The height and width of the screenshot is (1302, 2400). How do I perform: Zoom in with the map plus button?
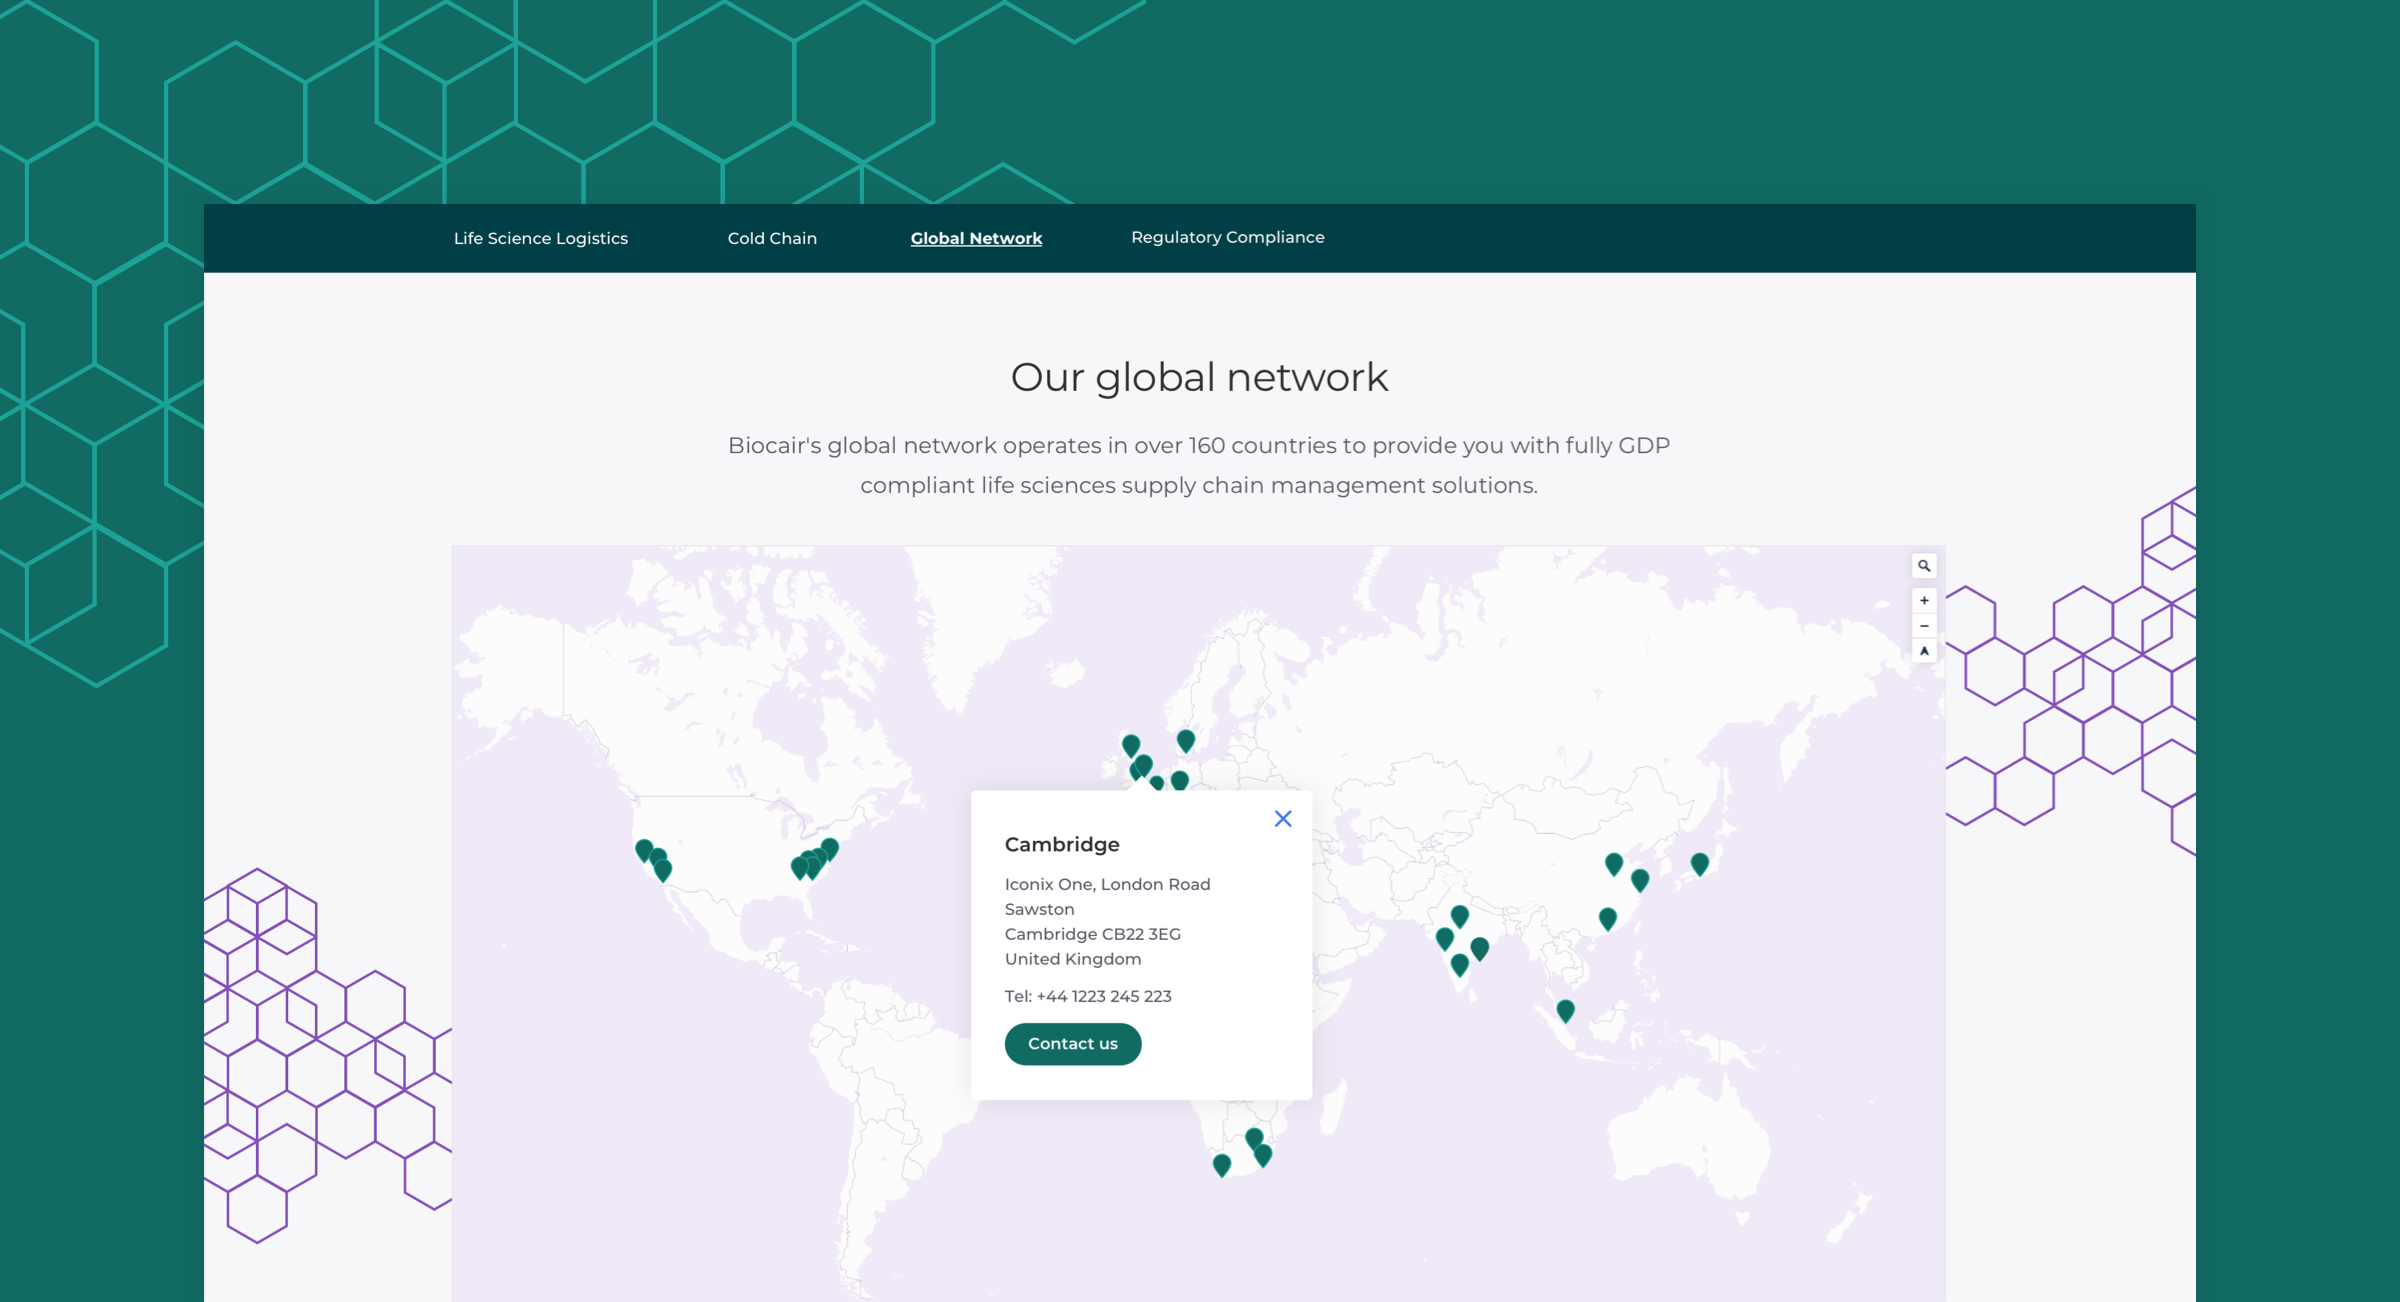[1923, 601]
